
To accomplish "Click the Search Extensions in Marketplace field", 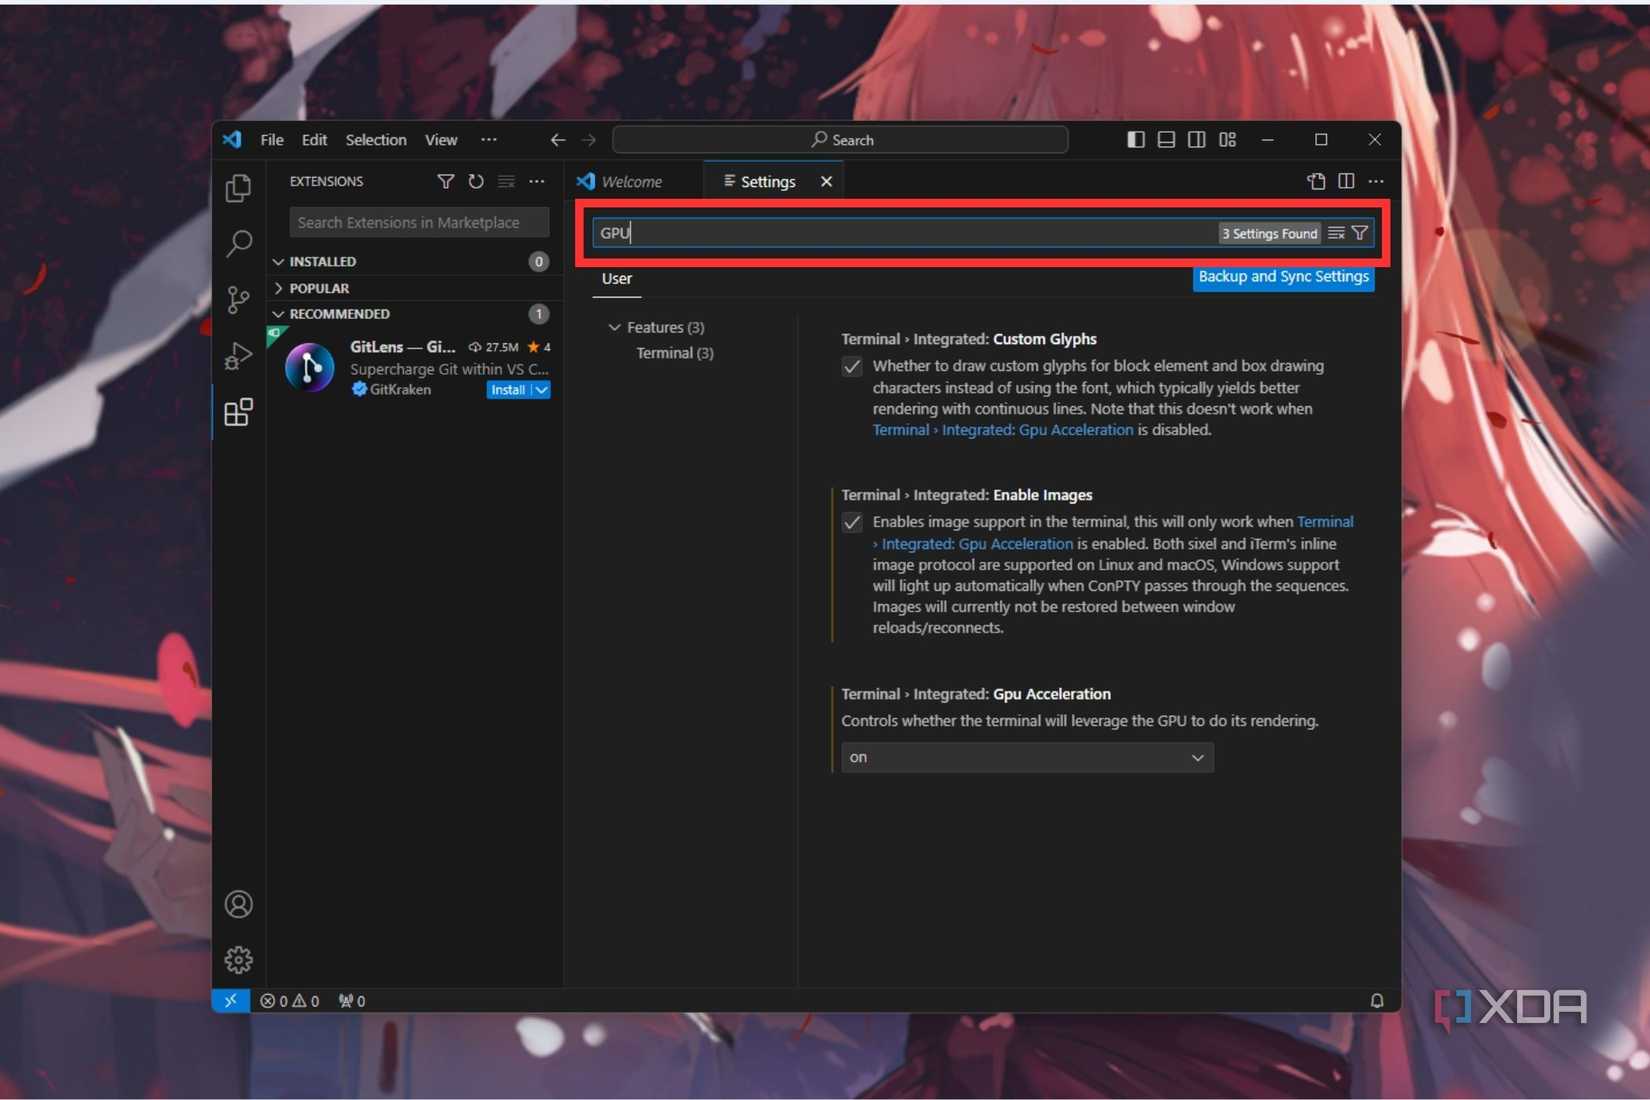I will tap(419, 223).
